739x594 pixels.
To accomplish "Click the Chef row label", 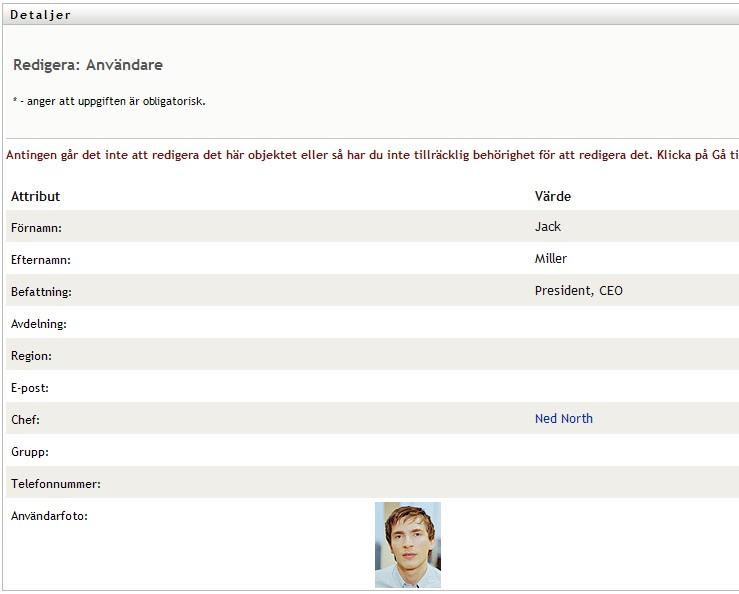I will 25,420.
